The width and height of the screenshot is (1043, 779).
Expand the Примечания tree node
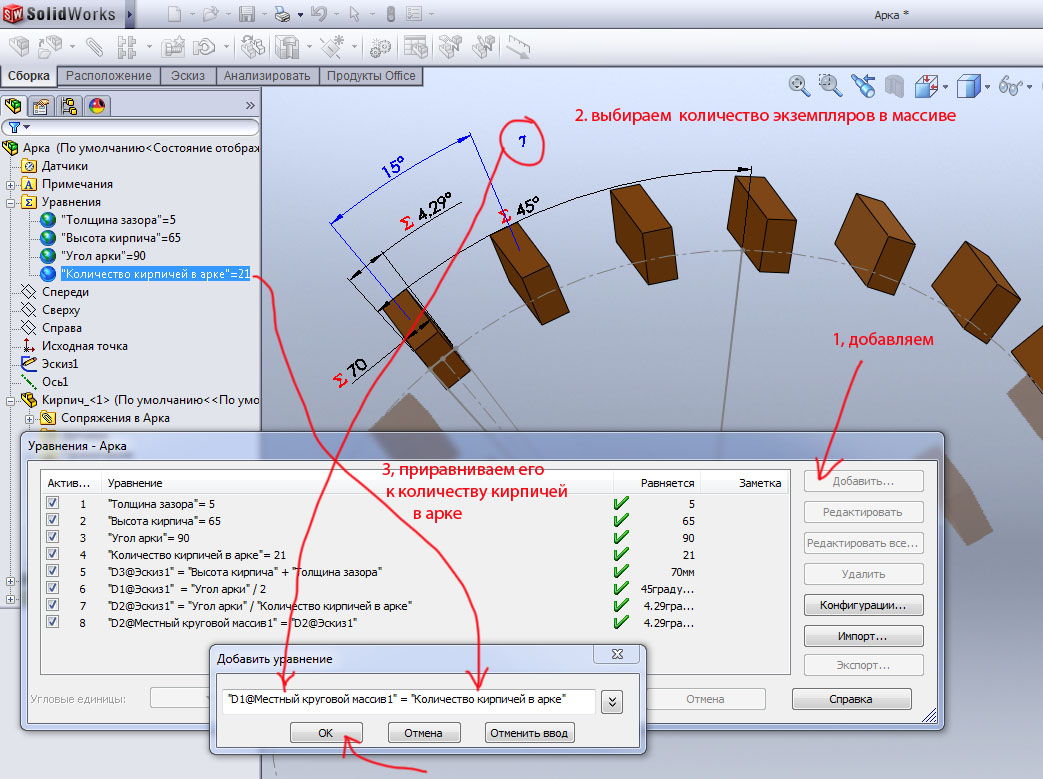tap(10, 184)
